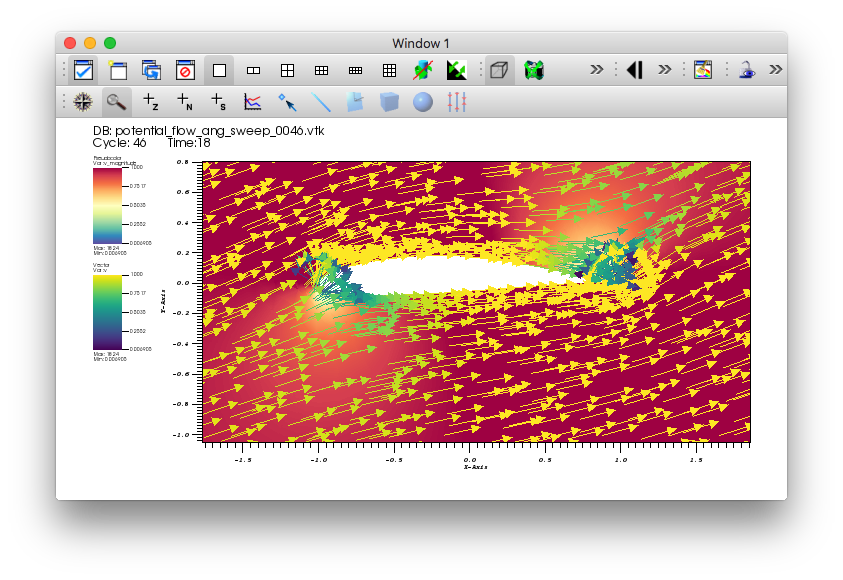Enable the Box tool icon
843x580 pixels.
click(389, 102)
